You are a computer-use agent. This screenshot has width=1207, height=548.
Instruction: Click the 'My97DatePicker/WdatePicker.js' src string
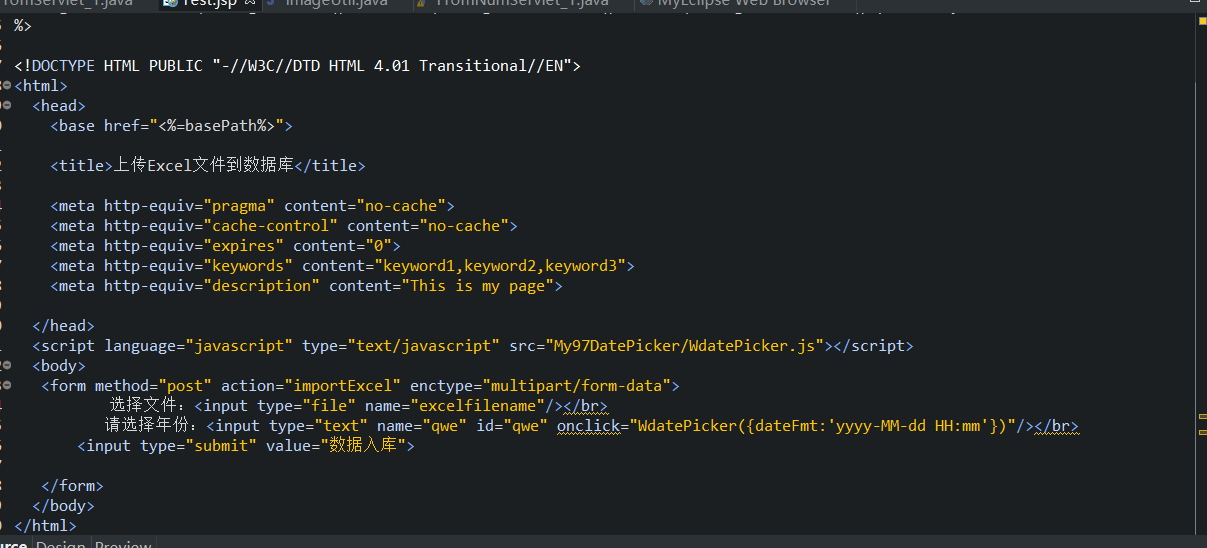(684, 346)
